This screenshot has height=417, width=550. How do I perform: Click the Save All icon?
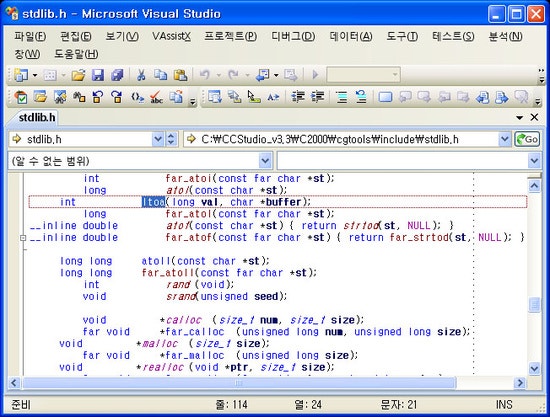117,75
